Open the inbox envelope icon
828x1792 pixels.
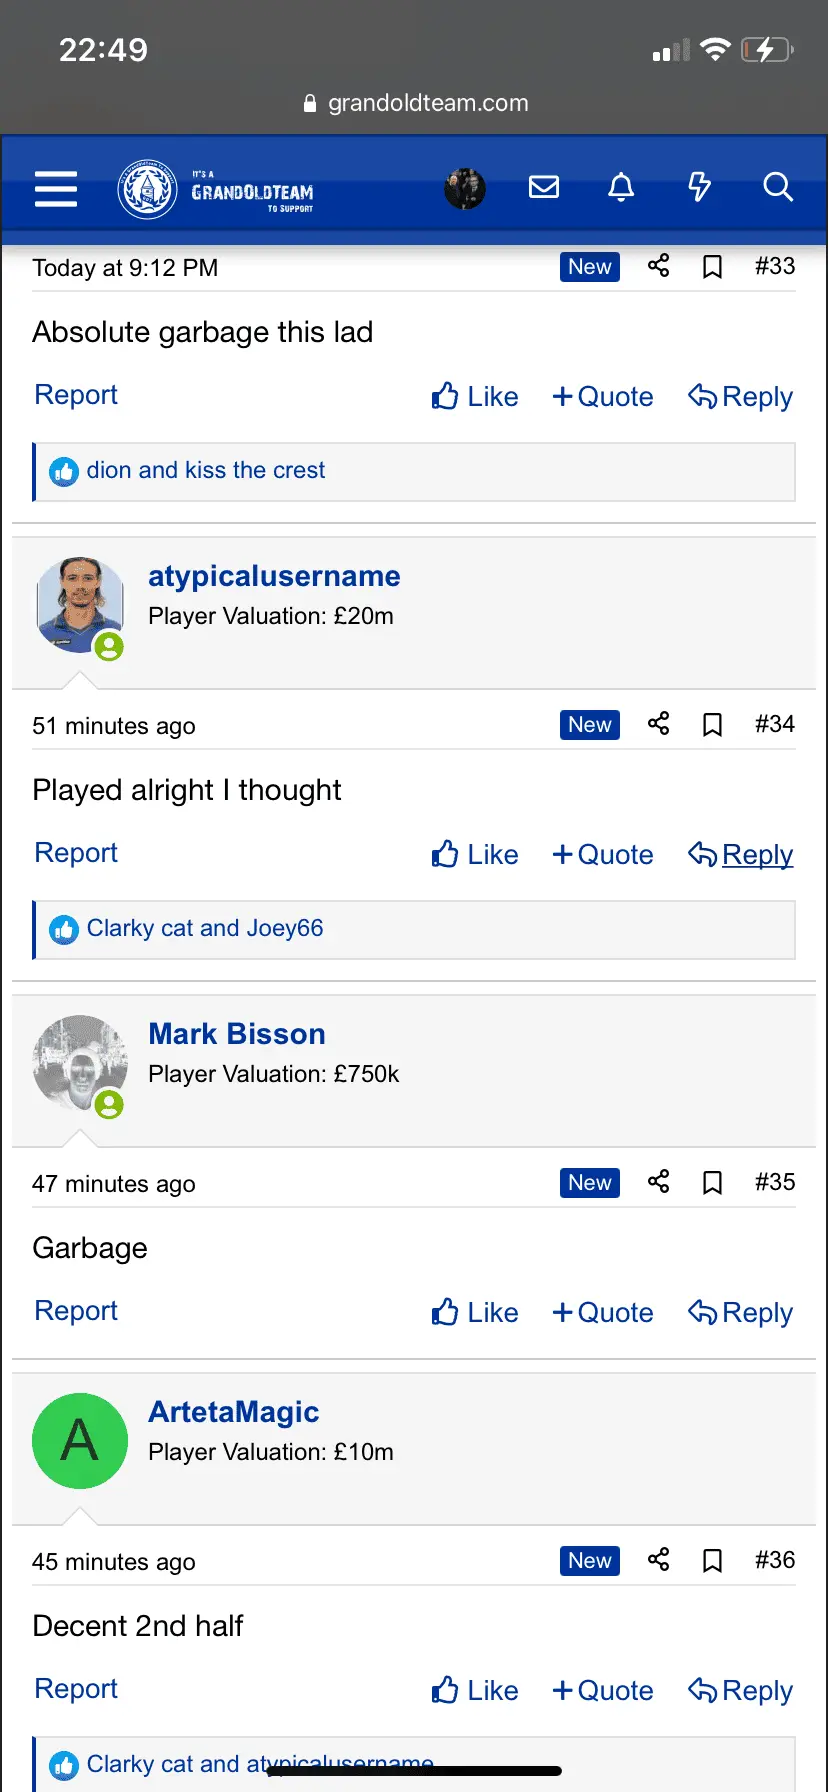click(x=544, y=187)
